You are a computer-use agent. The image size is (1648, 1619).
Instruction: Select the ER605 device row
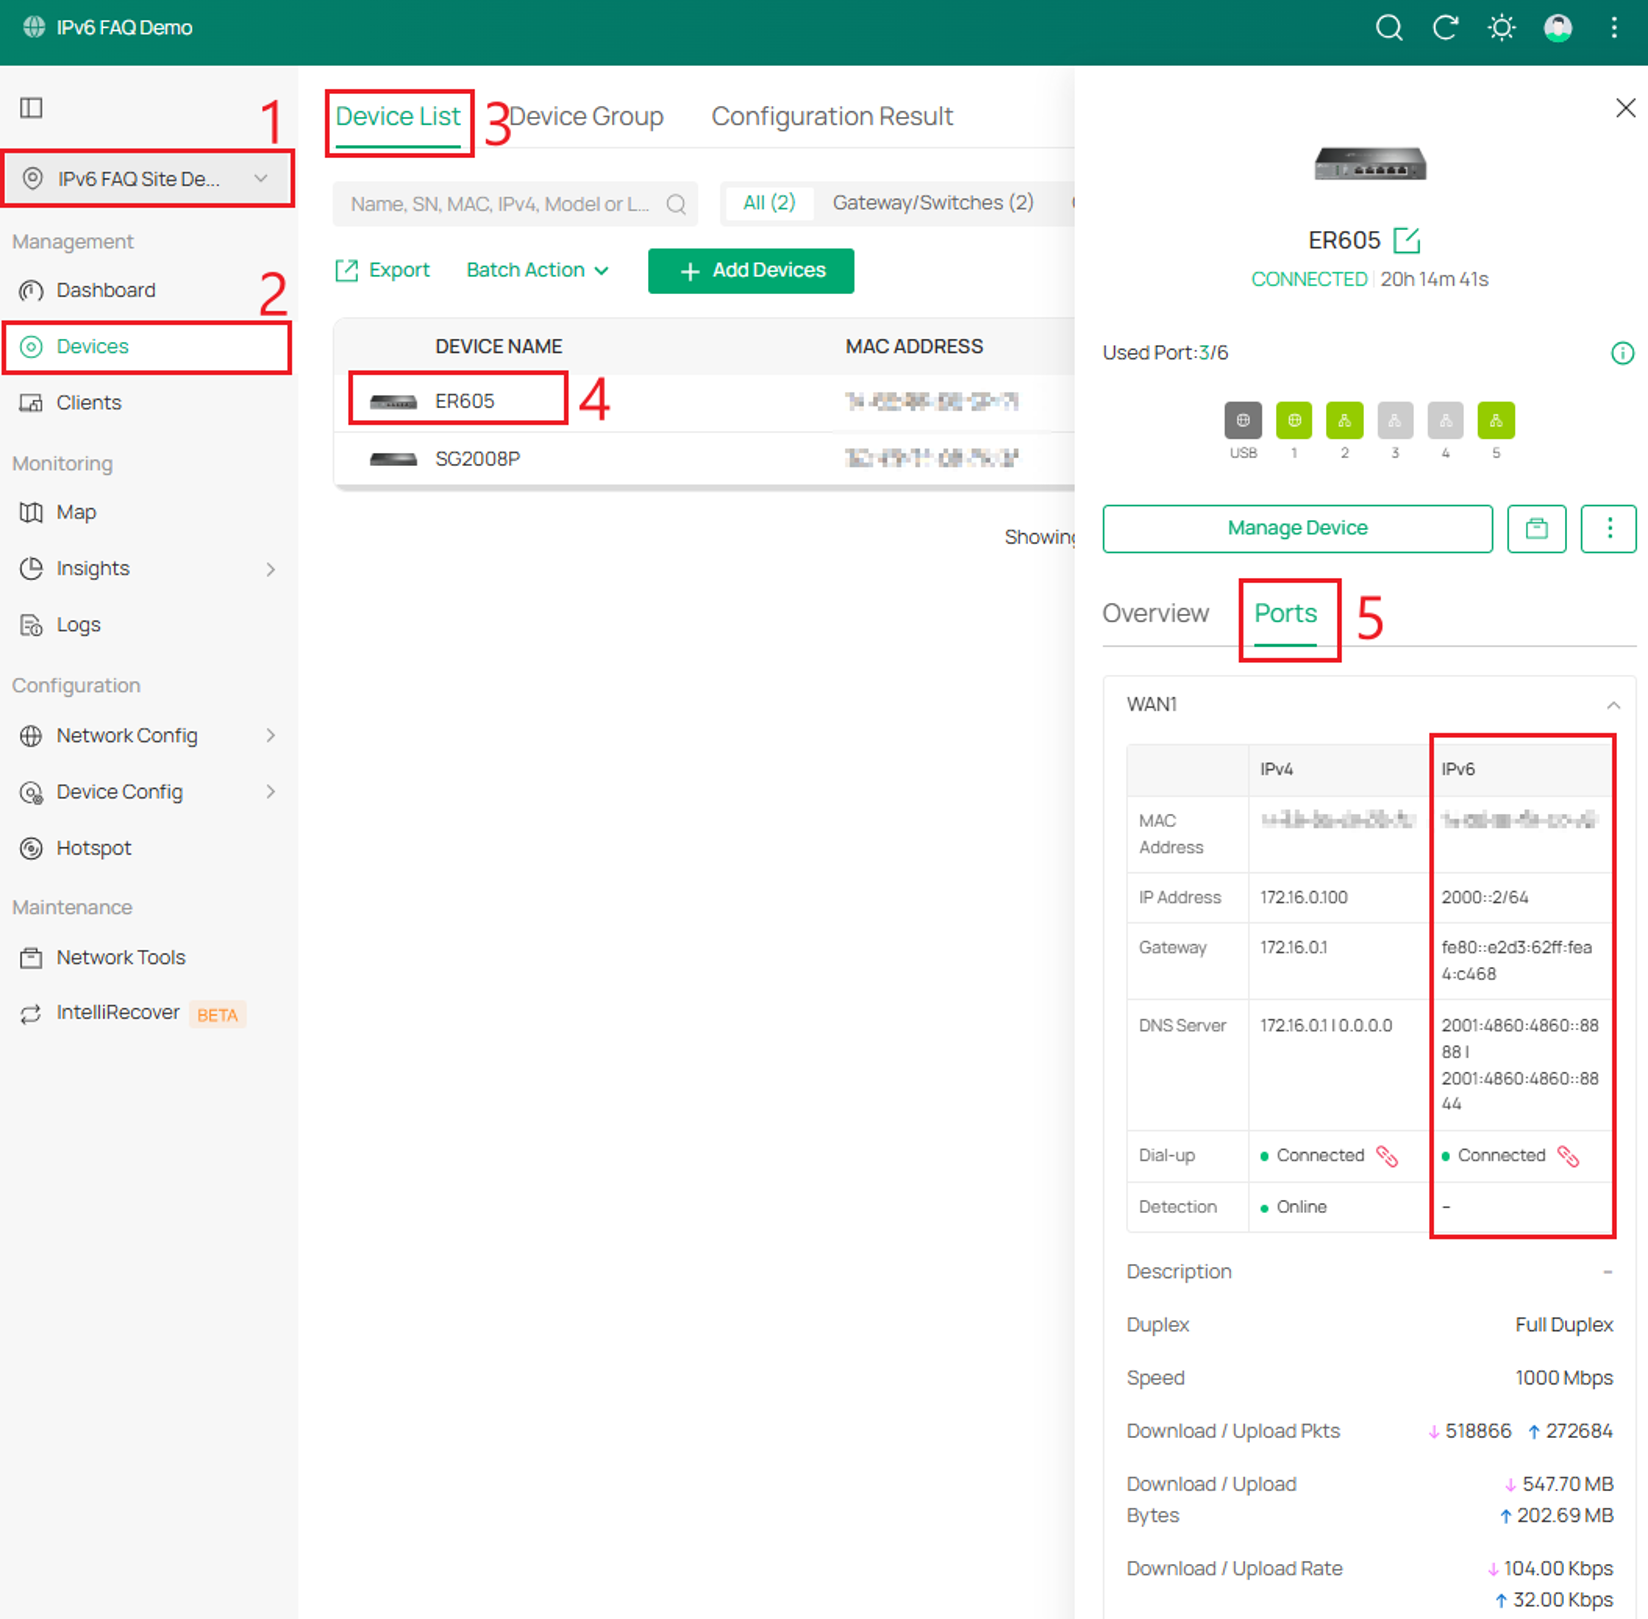[x=704, y=402]
